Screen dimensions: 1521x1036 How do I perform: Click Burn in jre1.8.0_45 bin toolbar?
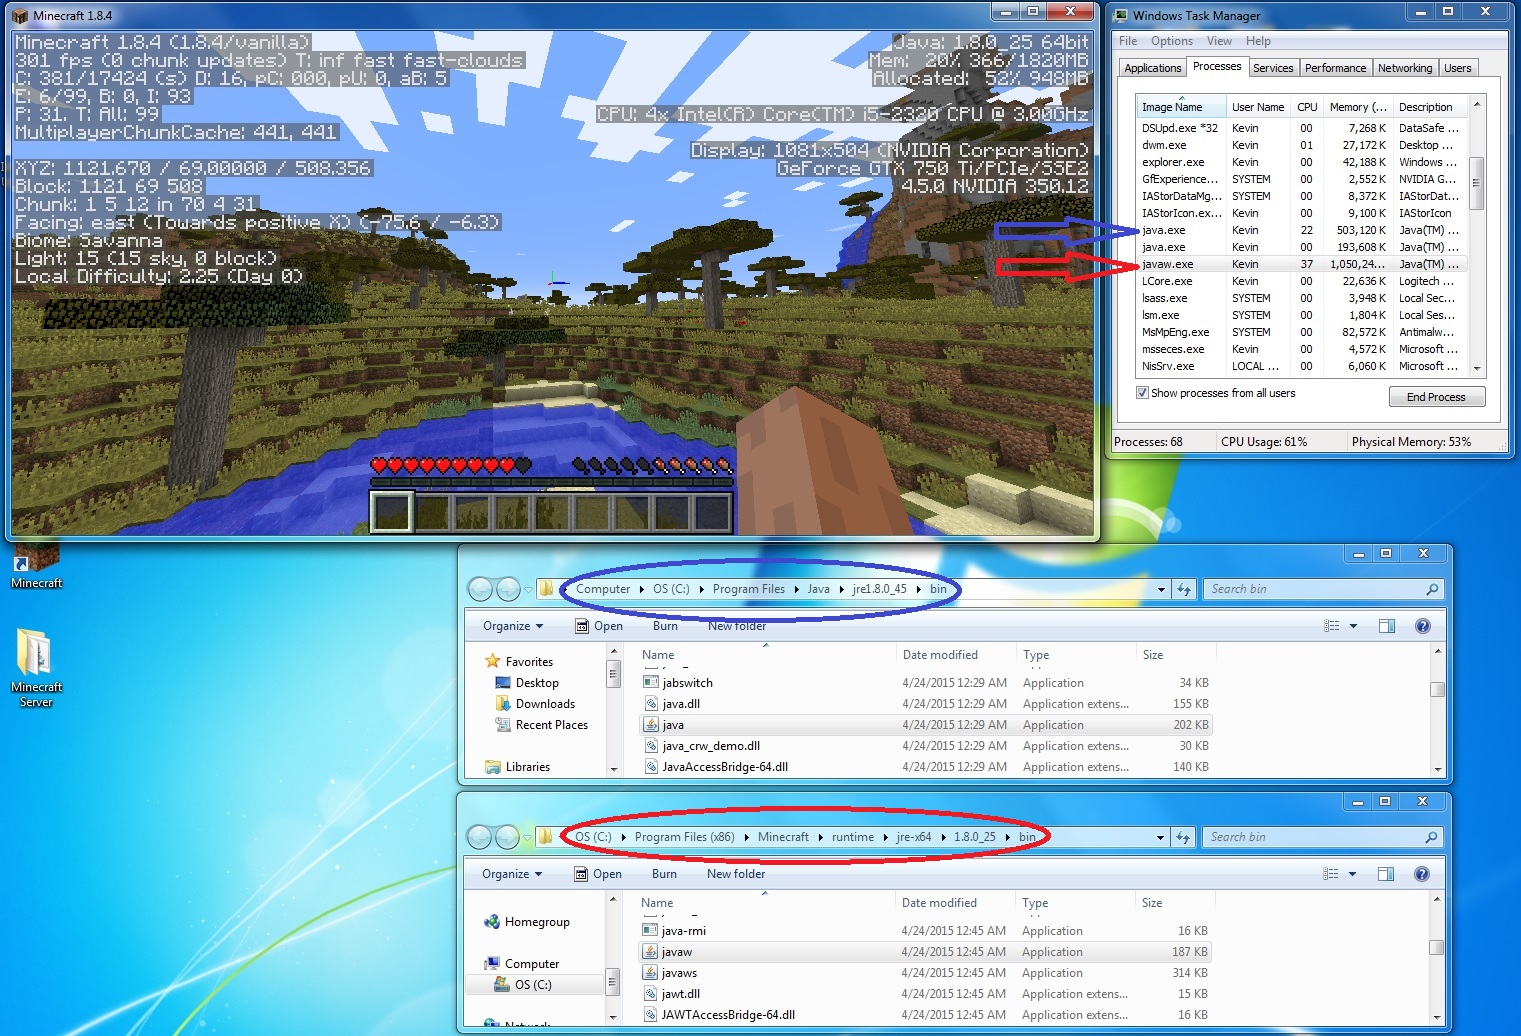point(665,626)
